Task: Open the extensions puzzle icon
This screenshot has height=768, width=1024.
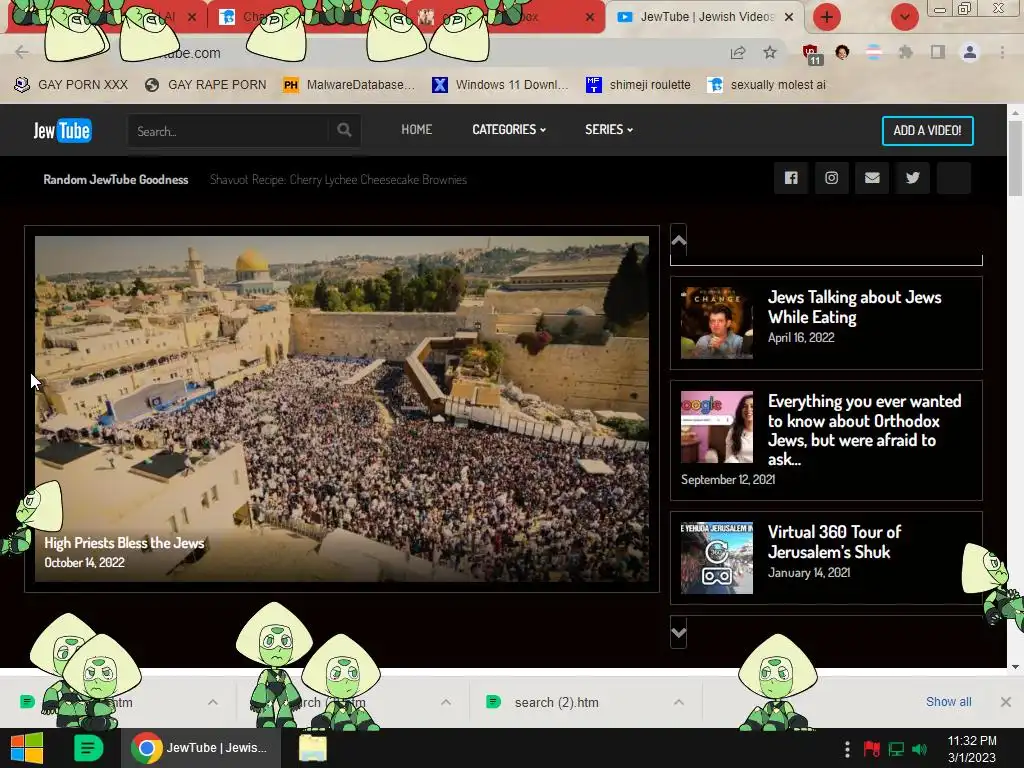Action: point(905,52)
